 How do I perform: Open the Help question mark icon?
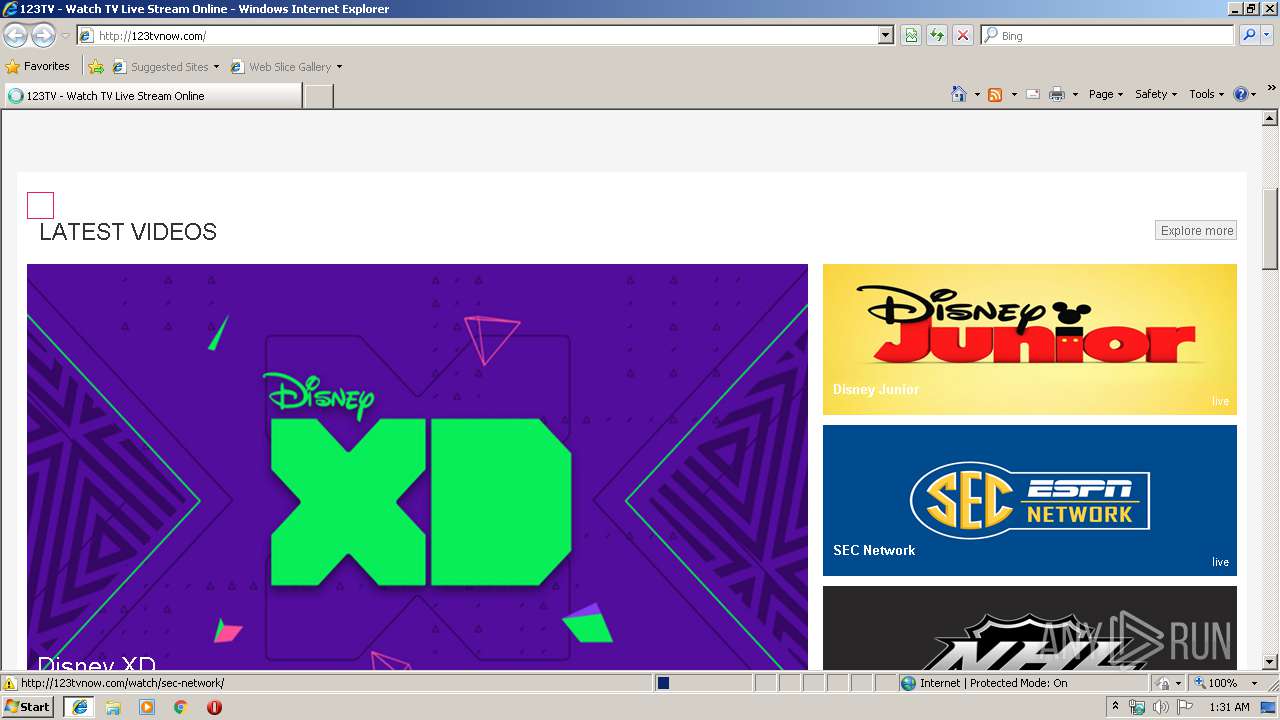coord(1245,94)
